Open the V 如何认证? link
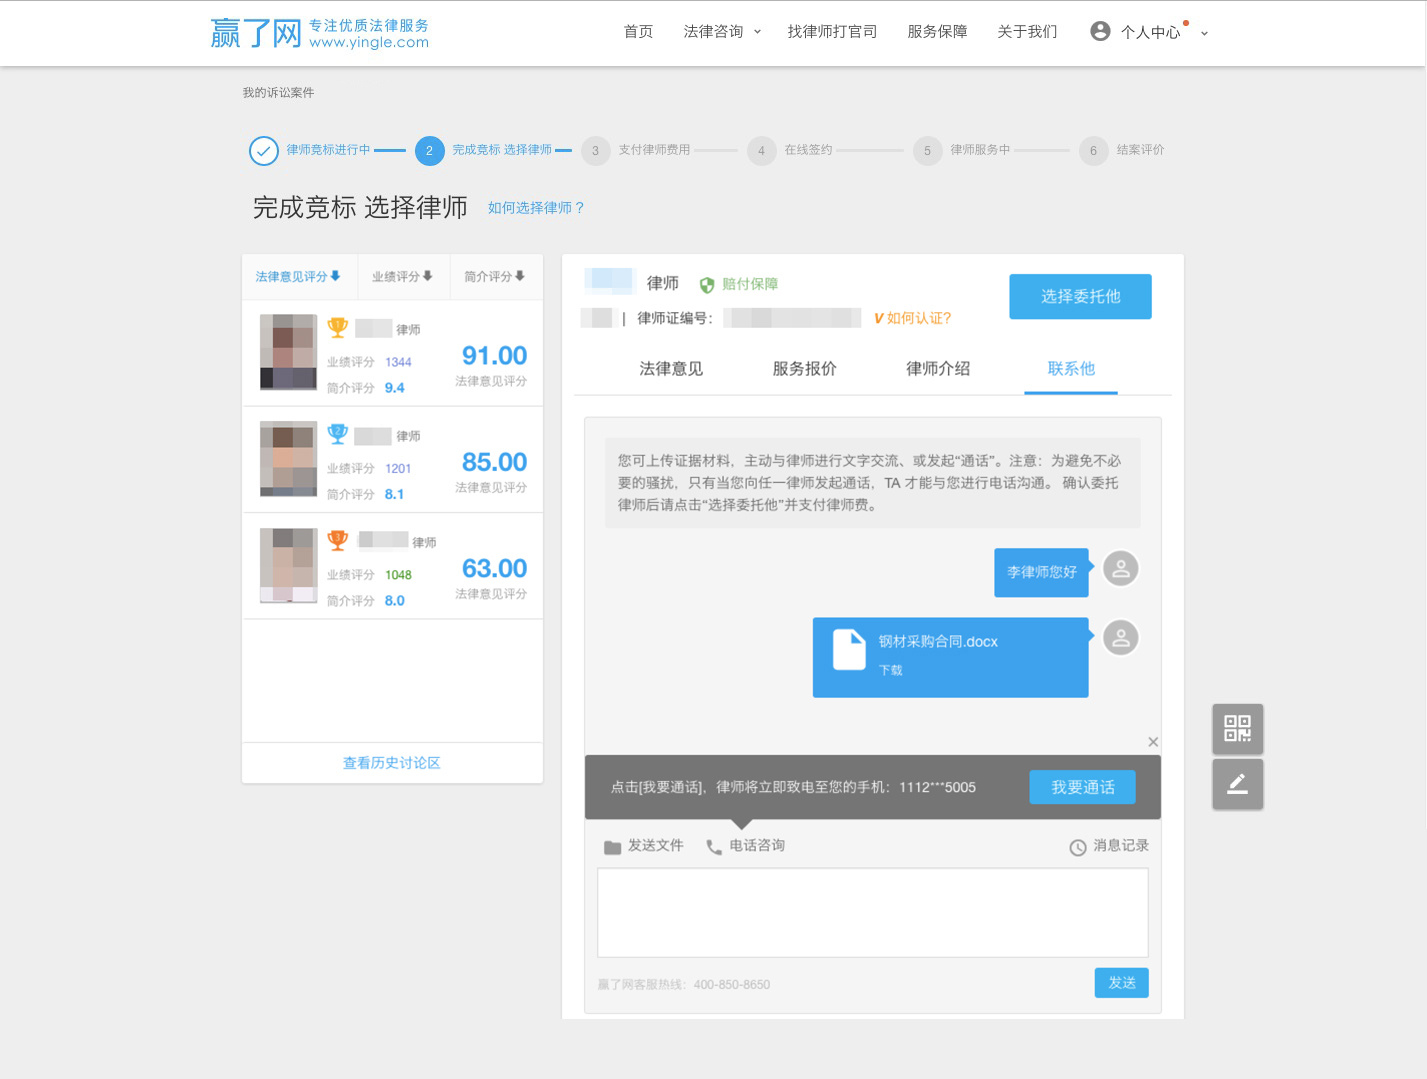Viewport: 1427px width, 1079px height. pos(912,318)
